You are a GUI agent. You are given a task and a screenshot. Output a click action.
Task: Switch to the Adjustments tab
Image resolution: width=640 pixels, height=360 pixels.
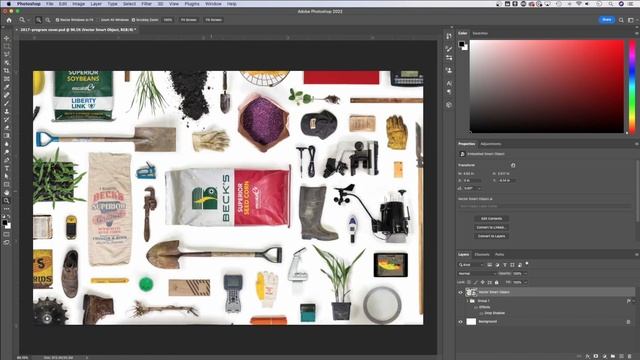tap(491, 144)
